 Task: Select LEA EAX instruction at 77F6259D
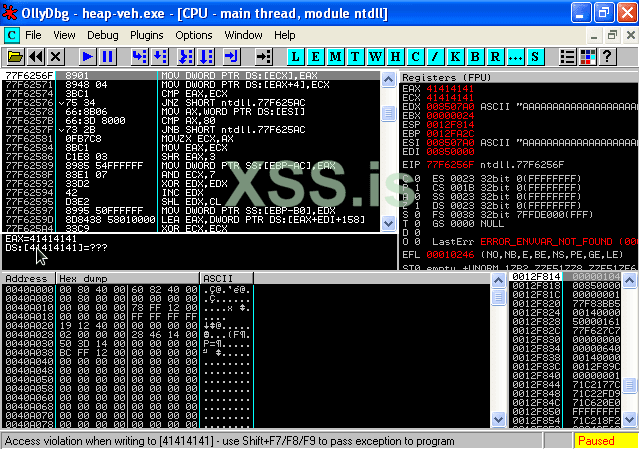(x=192, y=219)
